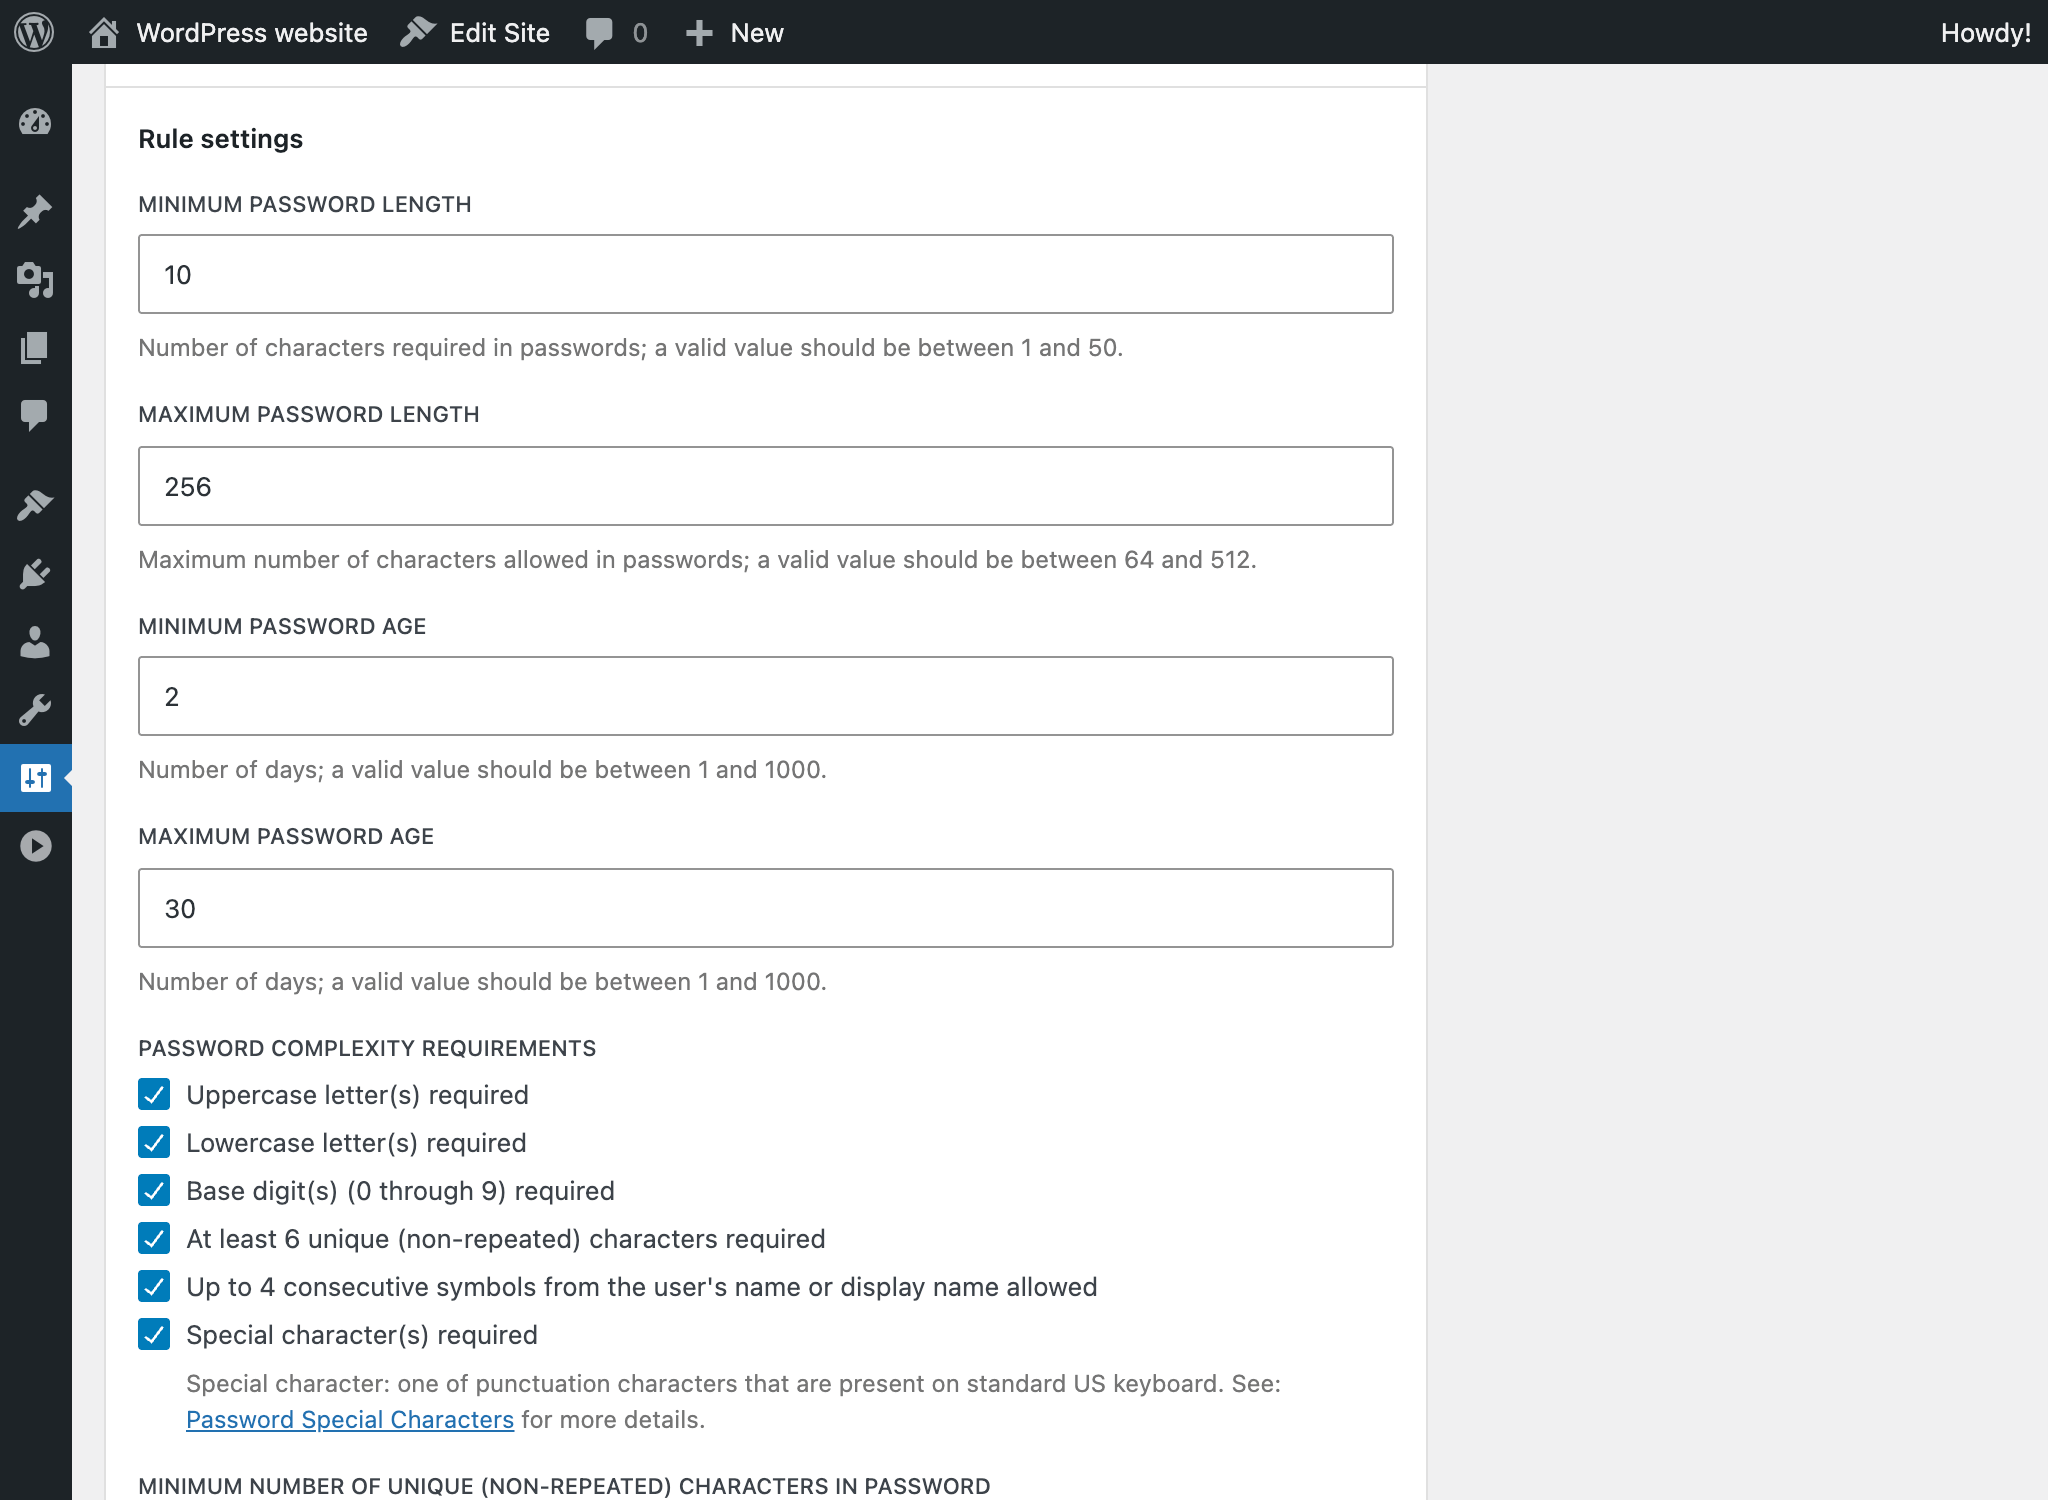Open the Dashboard sidebar icon

point(35,122)
